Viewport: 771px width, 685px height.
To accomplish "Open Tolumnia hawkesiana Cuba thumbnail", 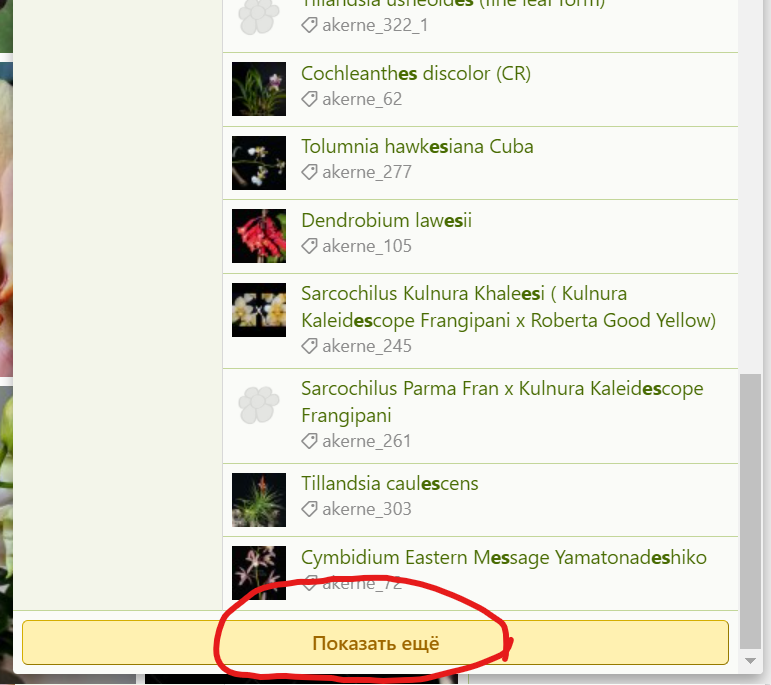I will pos(259,163).
